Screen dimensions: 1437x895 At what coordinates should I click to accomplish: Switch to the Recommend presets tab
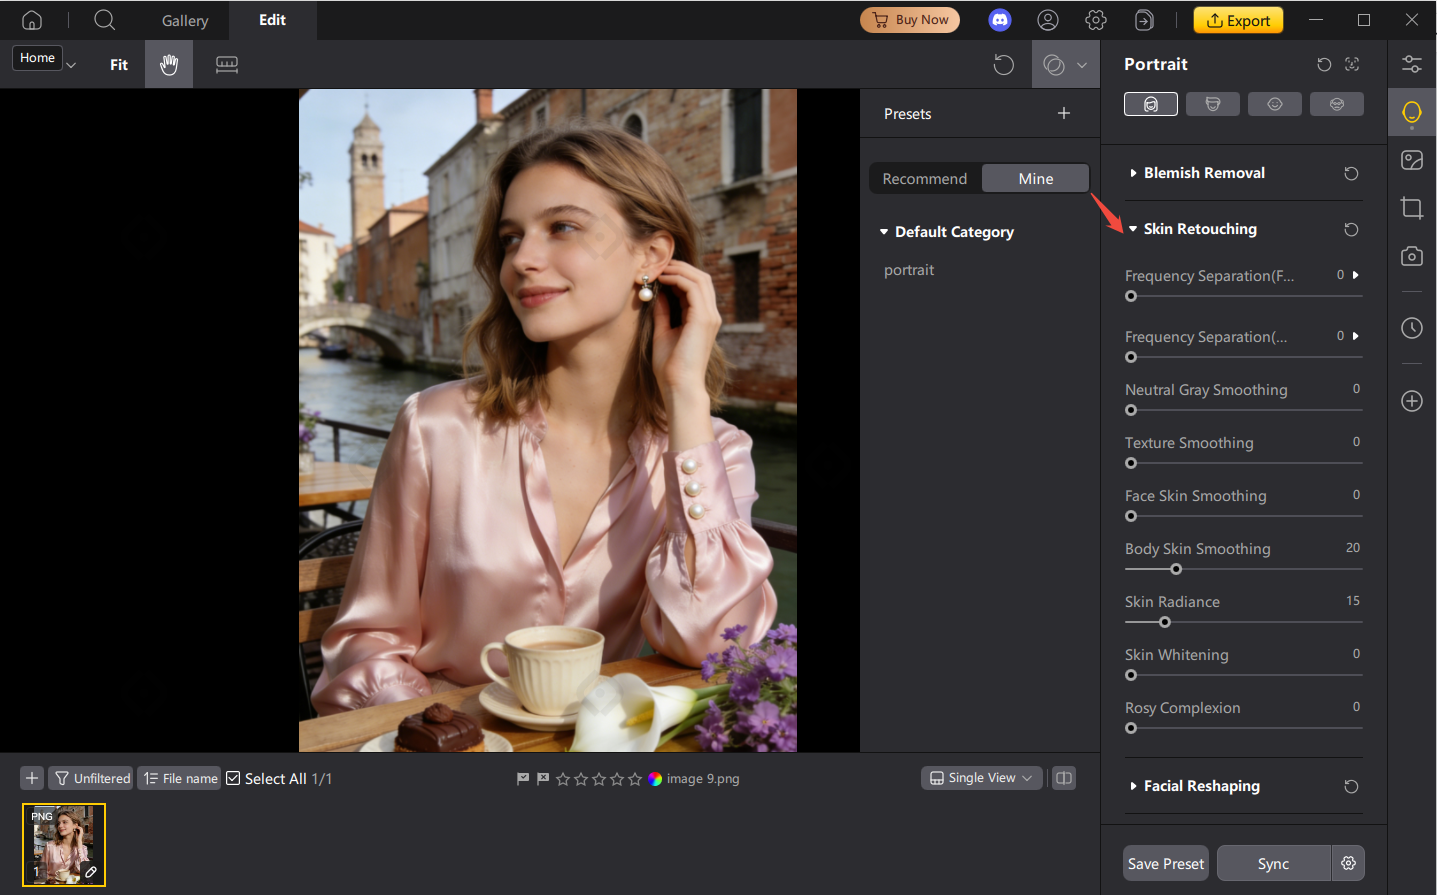(x=924, y=179)
